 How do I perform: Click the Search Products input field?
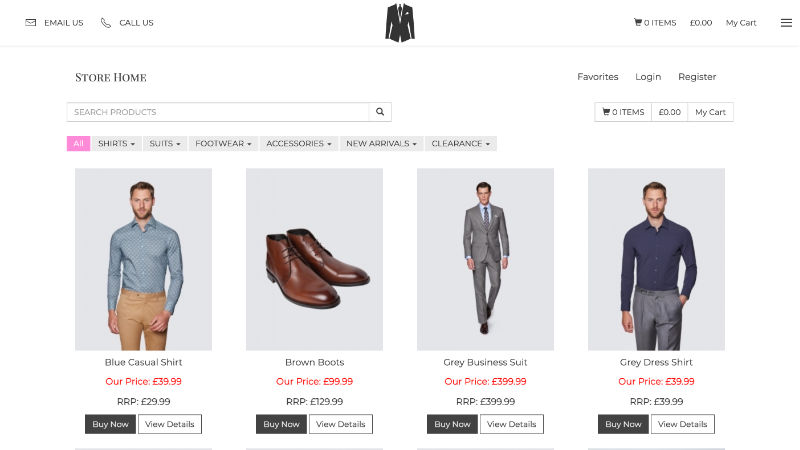point(218,112)
